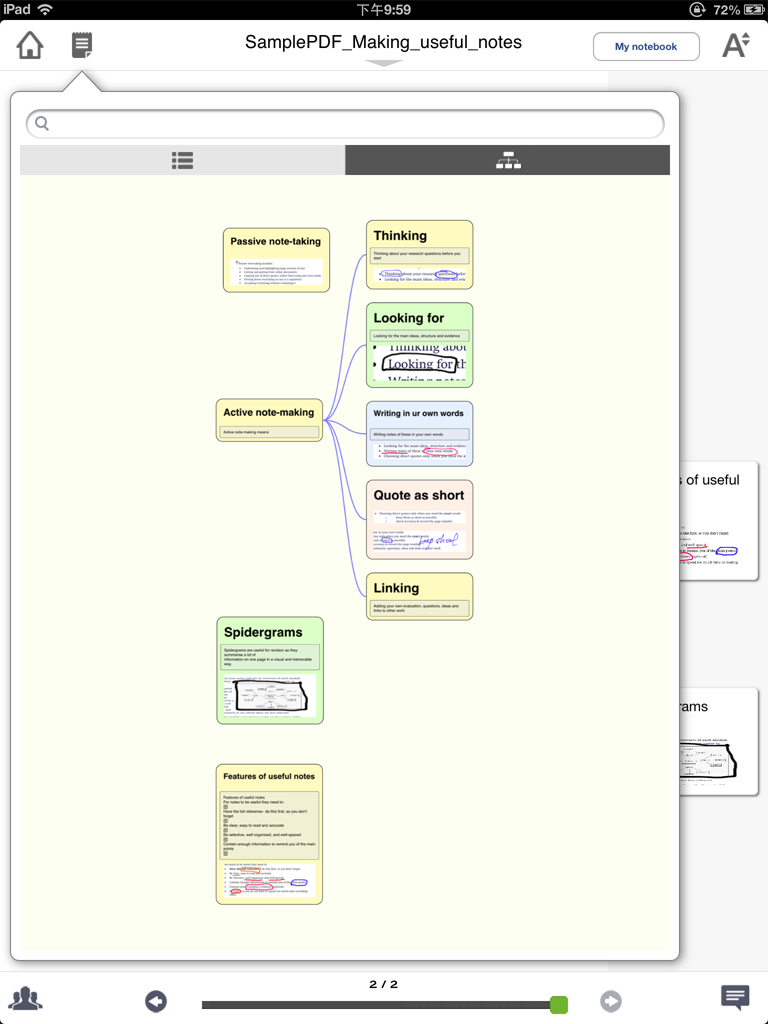Open the font size settings icon
The width and height of the screenshot is (768, 1024).
735,45
